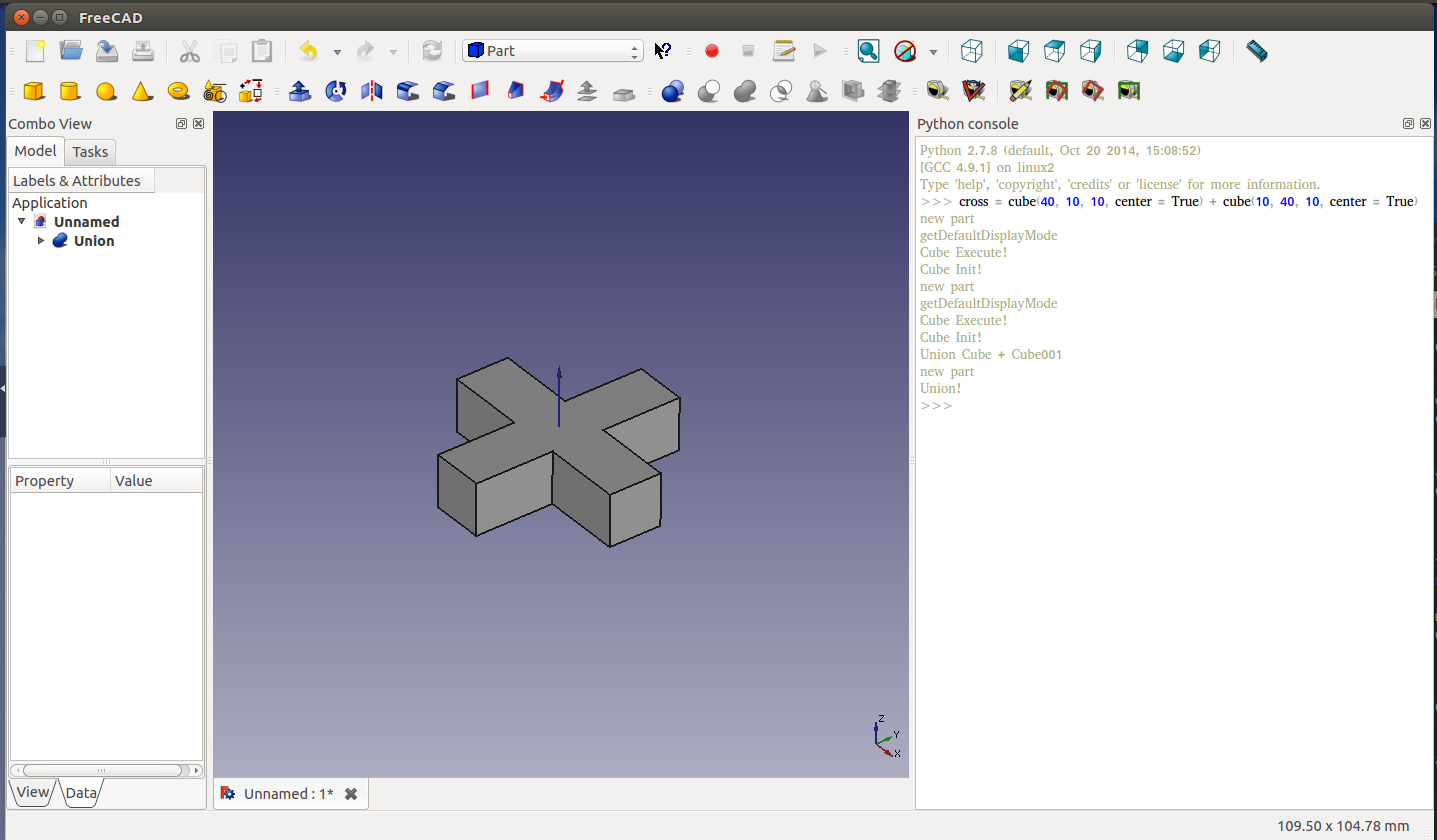
Task: Expand the Union tree item
Action: click(41, 241)
